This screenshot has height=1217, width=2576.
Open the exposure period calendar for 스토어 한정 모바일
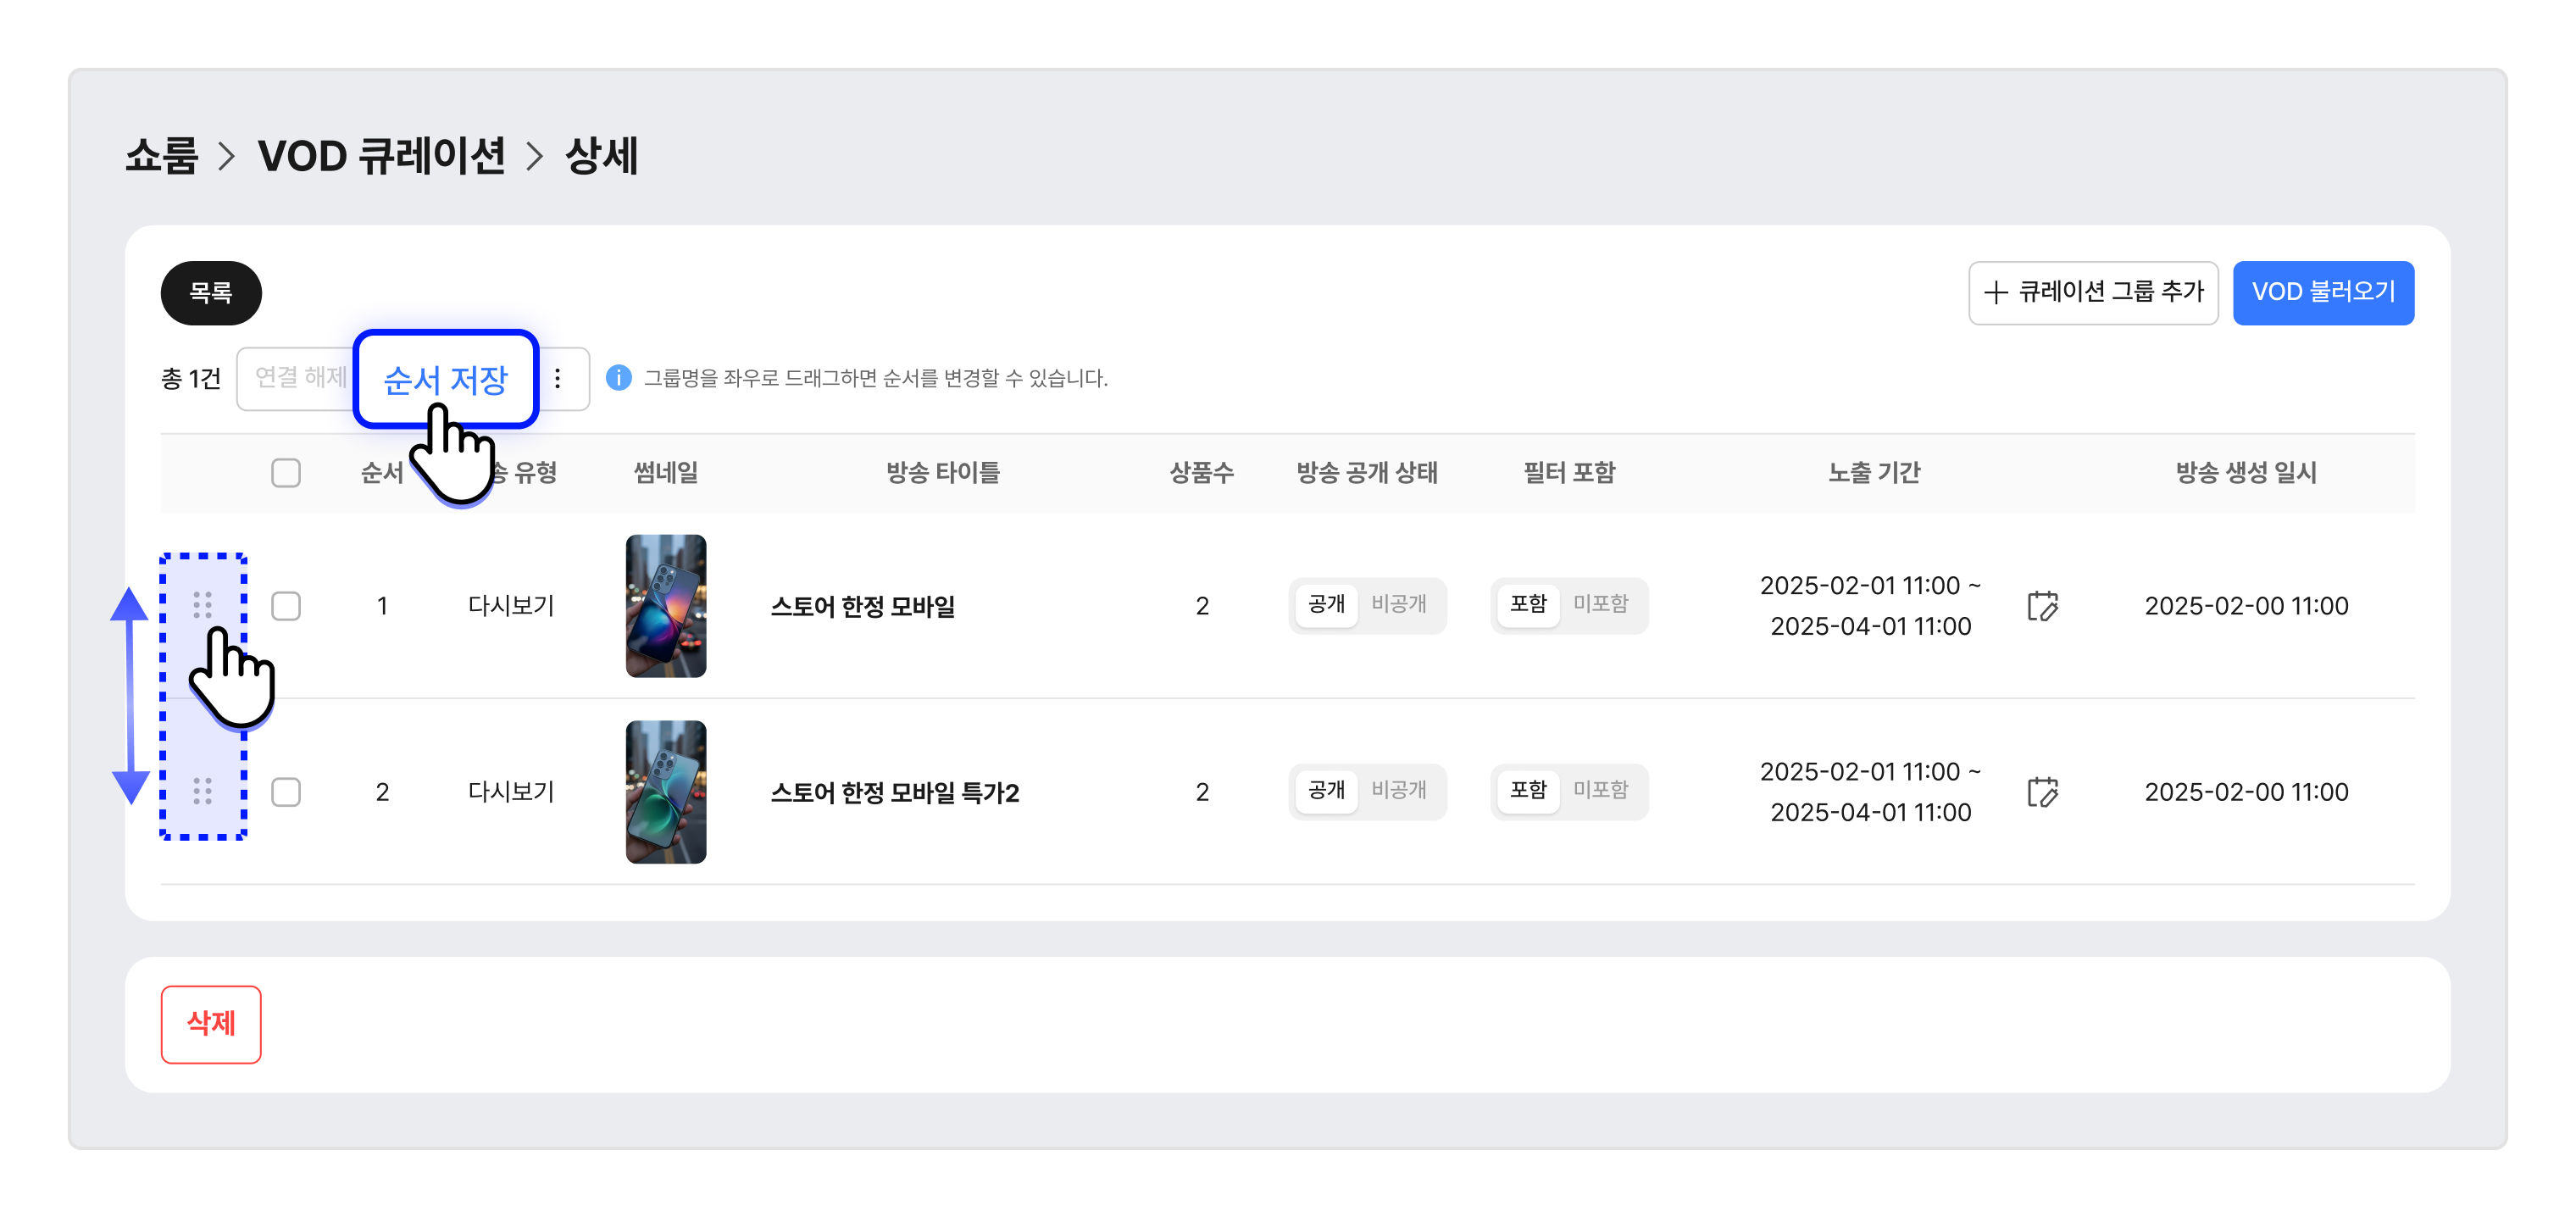pyautogui.click(x=2042, y=605)
